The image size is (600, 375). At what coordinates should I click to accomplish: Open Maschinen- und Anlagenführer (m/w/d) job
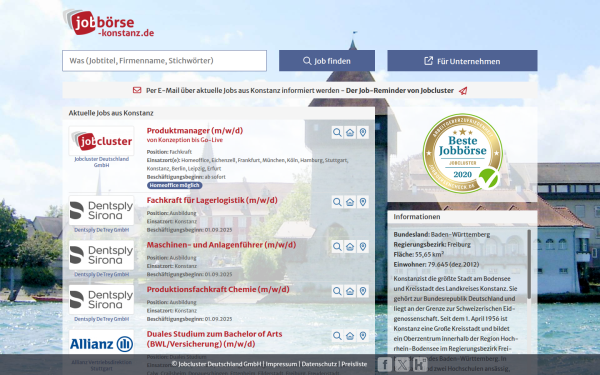pyautogui.click(x=221, y=245)
